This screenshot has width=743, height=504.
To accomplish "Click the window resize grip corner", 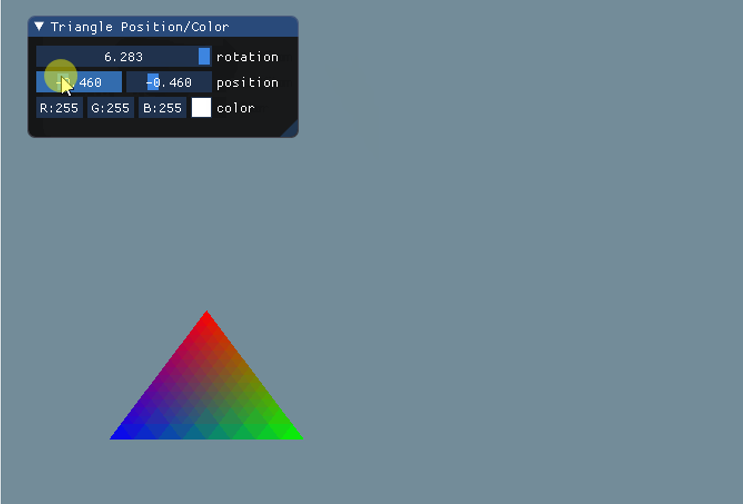I will tap(290, 130).
